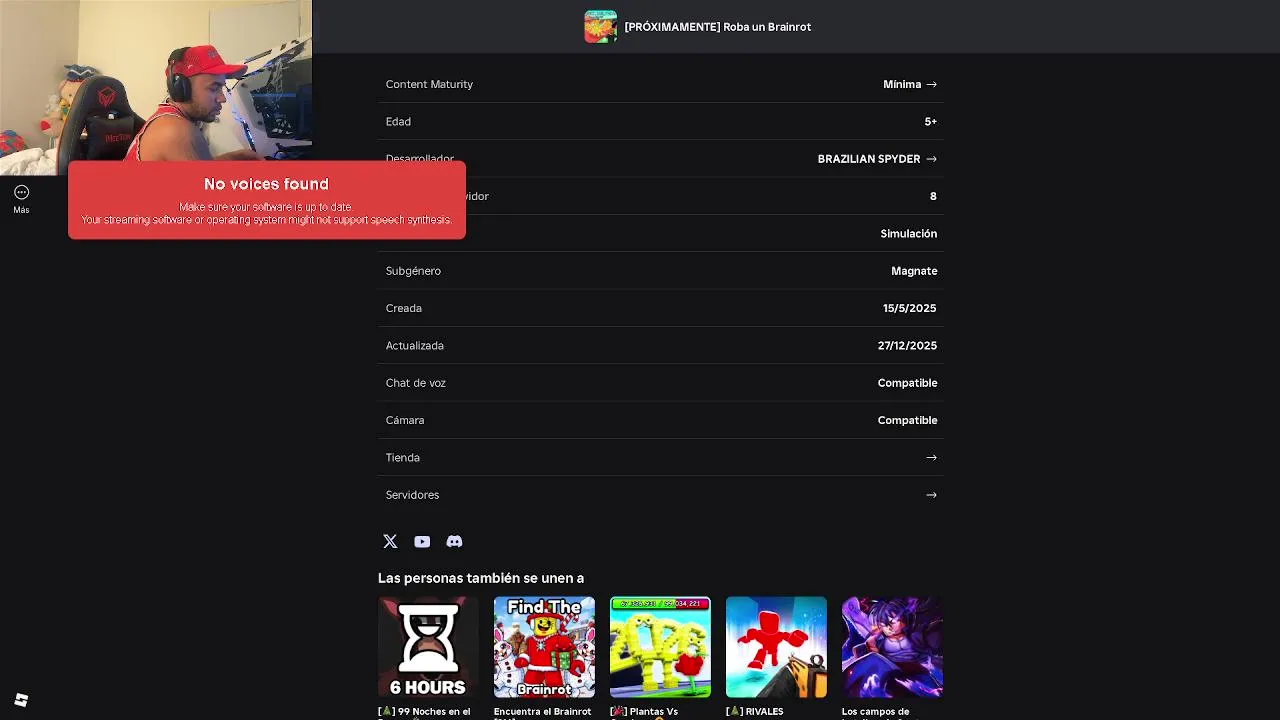Click Compatible value in Chat de voz row
The width and height of the screenshot is (1280, 720).
[x=907, y=383]
